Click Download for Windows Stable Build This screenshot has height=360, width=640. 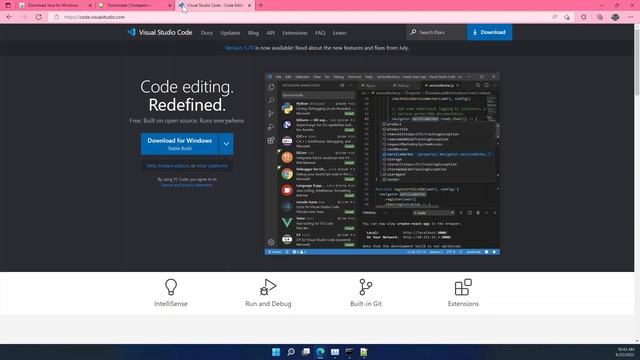(x=180, y=144)
